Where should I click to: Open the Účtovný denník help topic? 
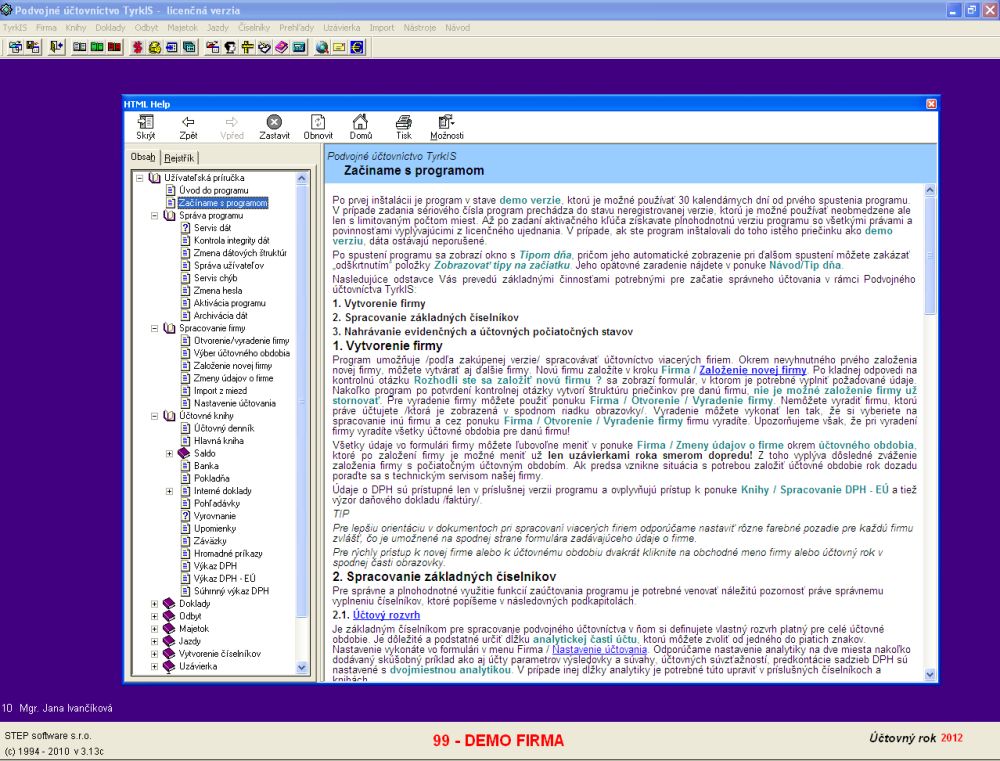click(x=224, y=429)
